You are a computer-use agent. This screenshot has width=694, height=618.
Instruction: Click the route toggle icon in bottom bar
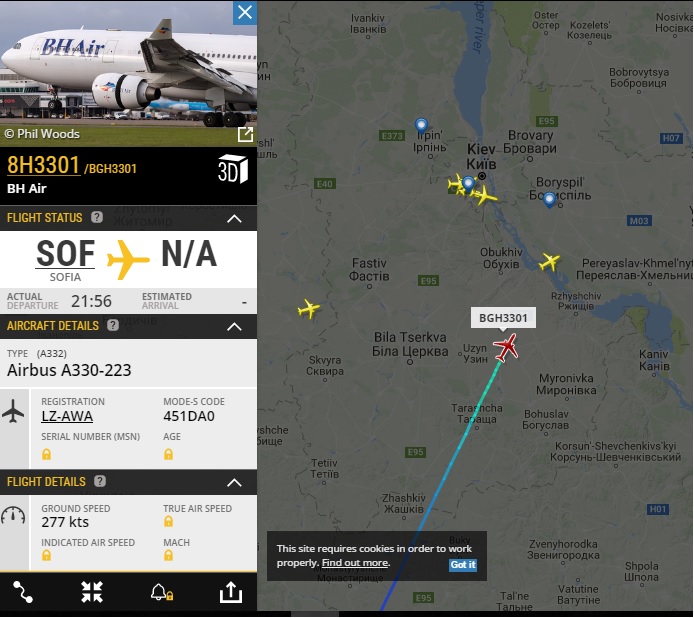(23, 592)
